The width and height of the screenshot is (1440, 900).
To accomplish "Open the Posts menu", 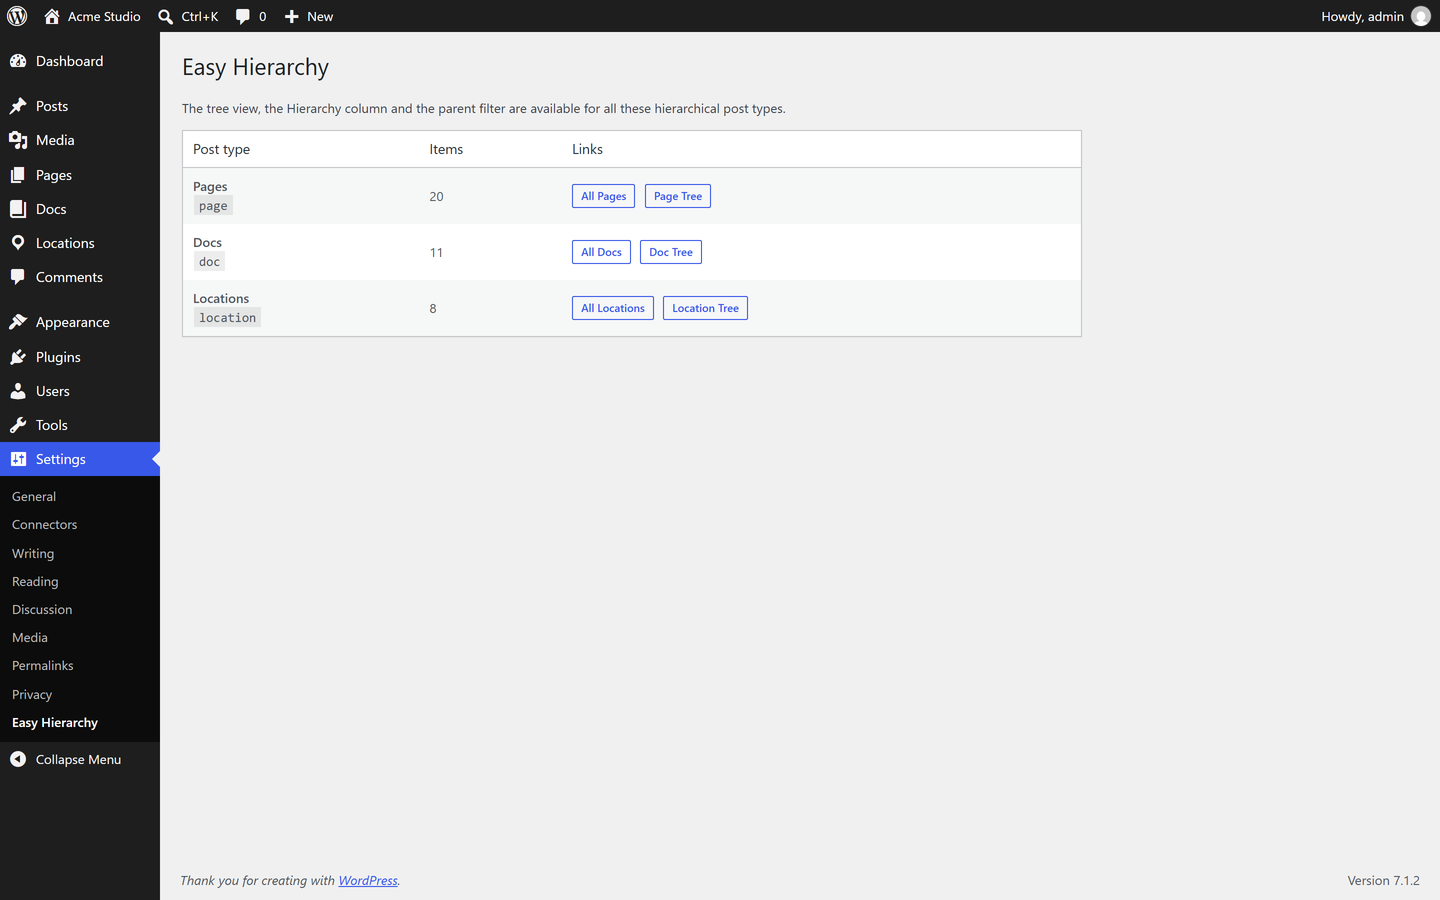I will point(80,106).
